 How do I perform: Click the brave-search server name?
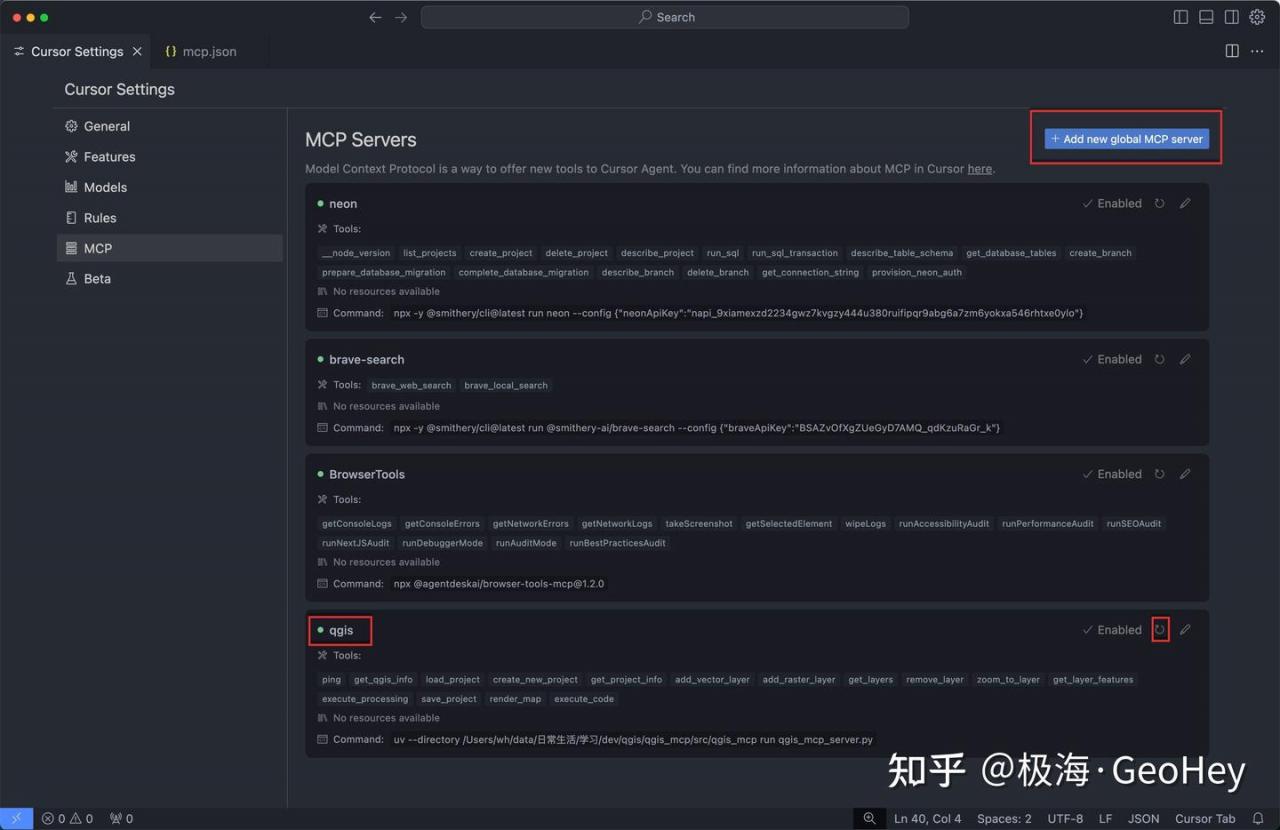click(x=367, y=359)
